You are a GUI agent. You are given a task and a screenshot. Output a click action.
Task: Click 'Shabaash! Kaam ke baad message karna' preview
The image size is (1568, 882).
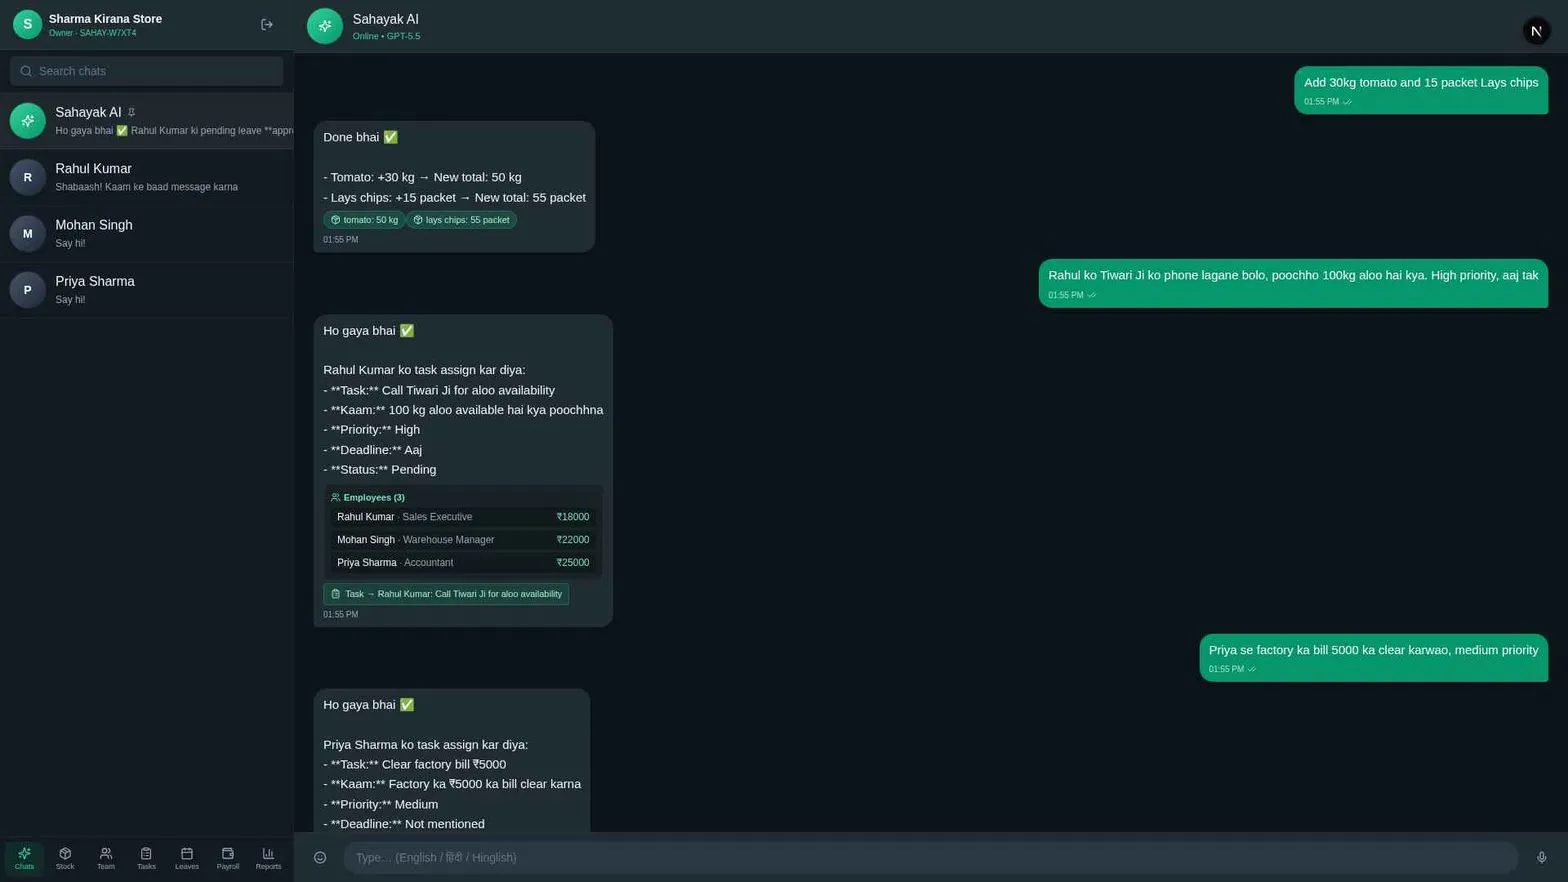(x=147, y=187)
